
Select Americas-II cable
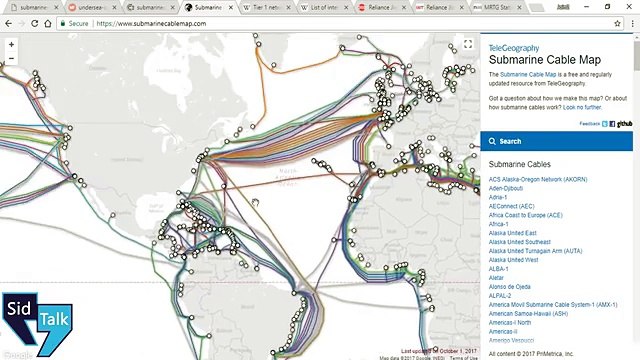click(503, 331)
